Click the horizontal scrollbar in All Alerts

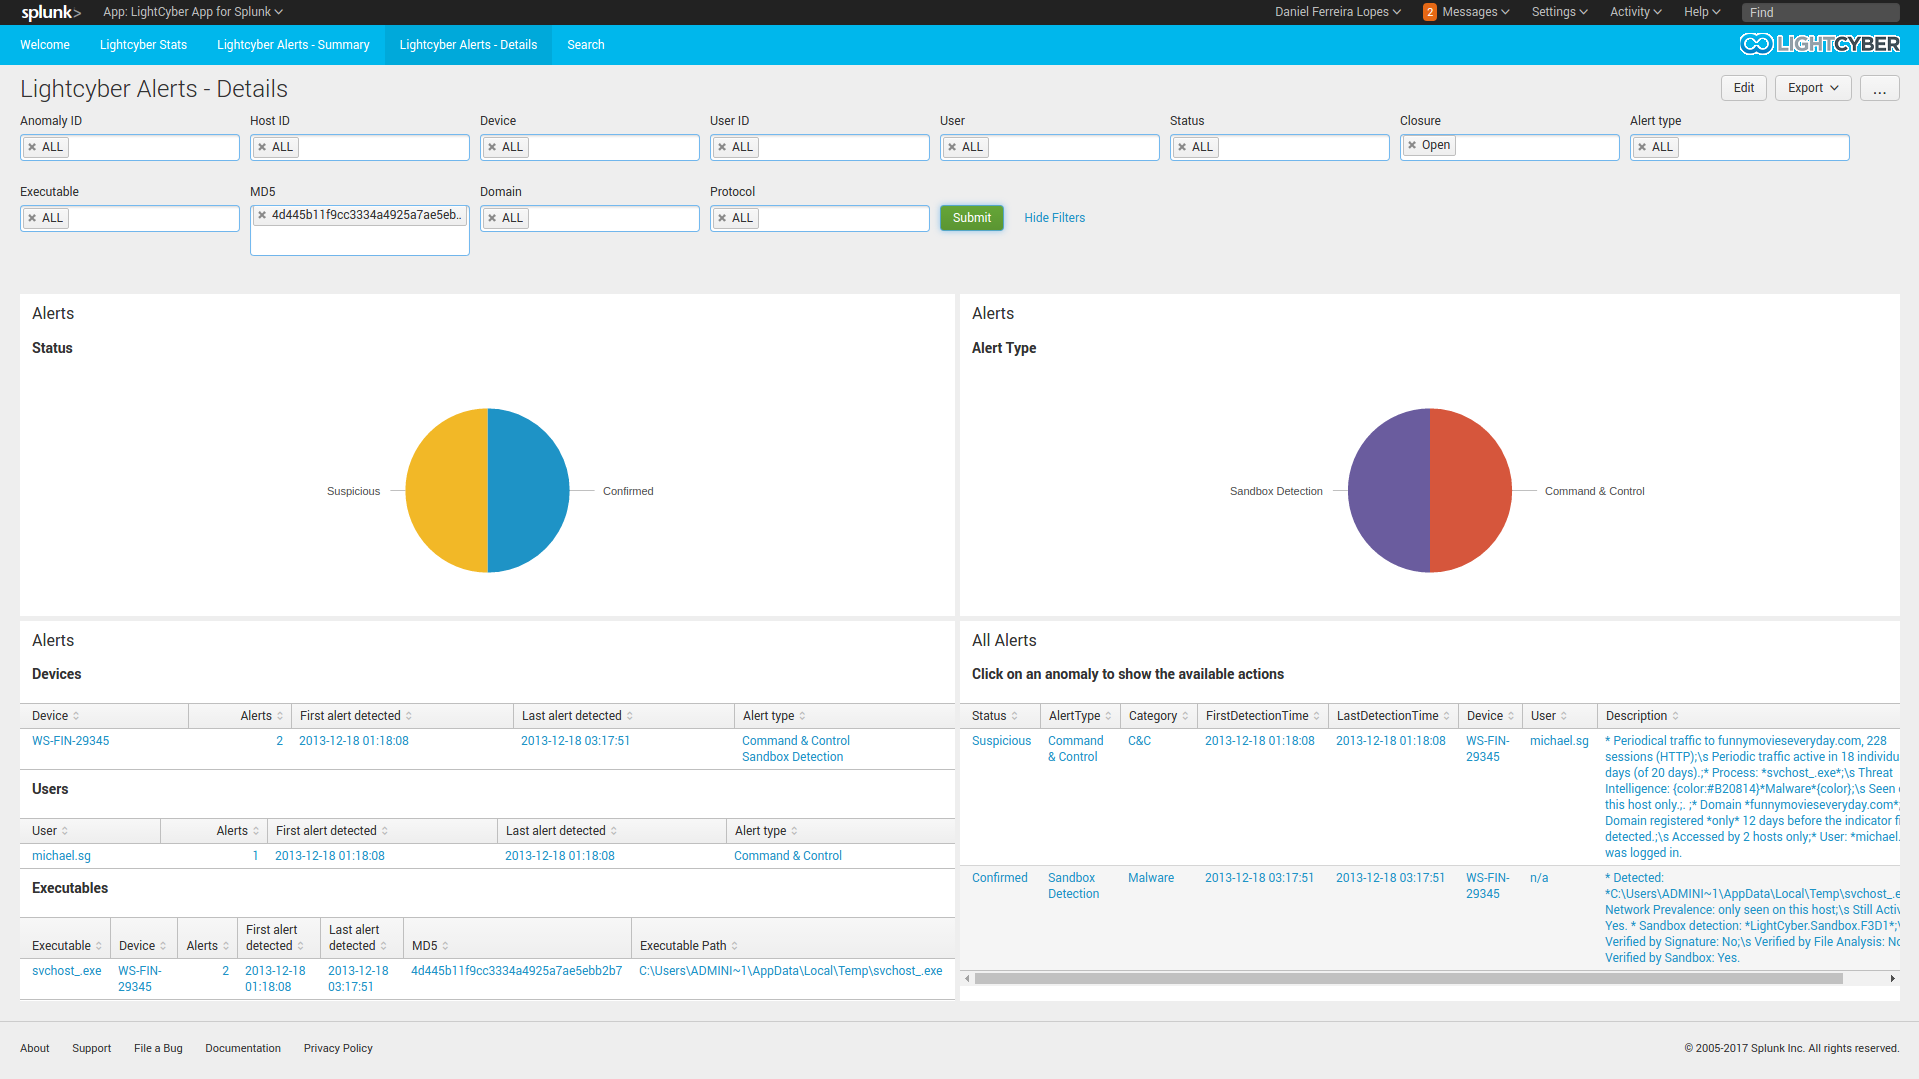click(x=1408, y=979)
